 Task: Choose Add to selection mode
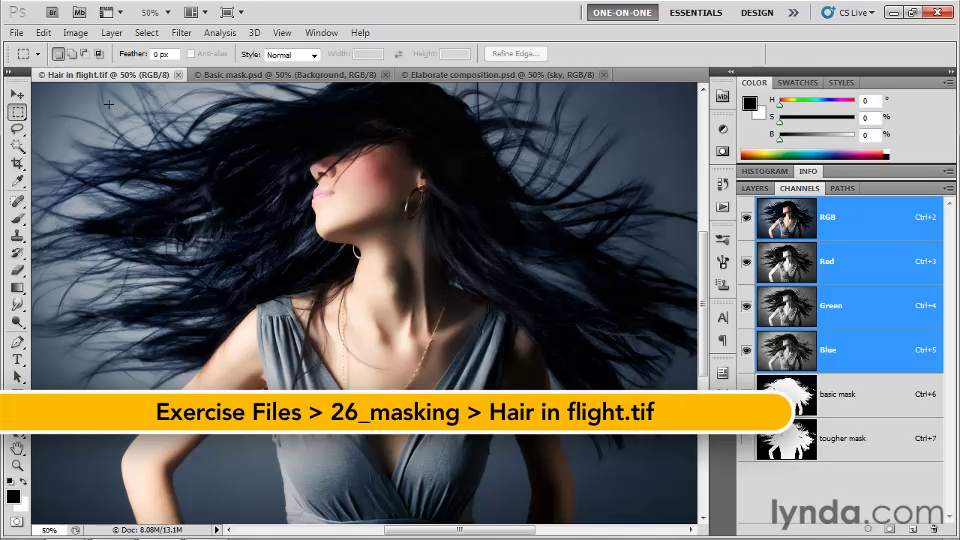click(72, 54)
